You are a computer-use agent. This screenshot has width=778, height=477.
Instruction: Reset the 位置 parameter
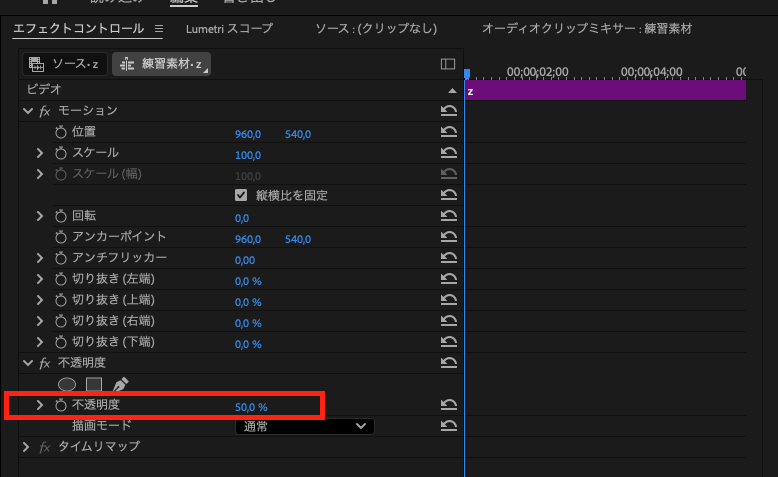click(449, 133)
